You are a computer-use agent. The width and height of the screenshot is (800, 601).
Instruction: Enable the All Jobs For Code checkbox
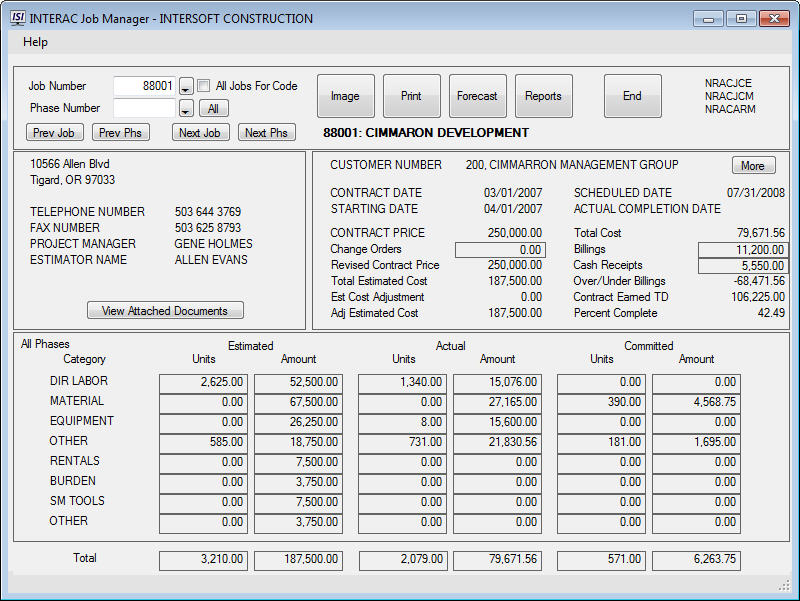(x=203, y=86)
